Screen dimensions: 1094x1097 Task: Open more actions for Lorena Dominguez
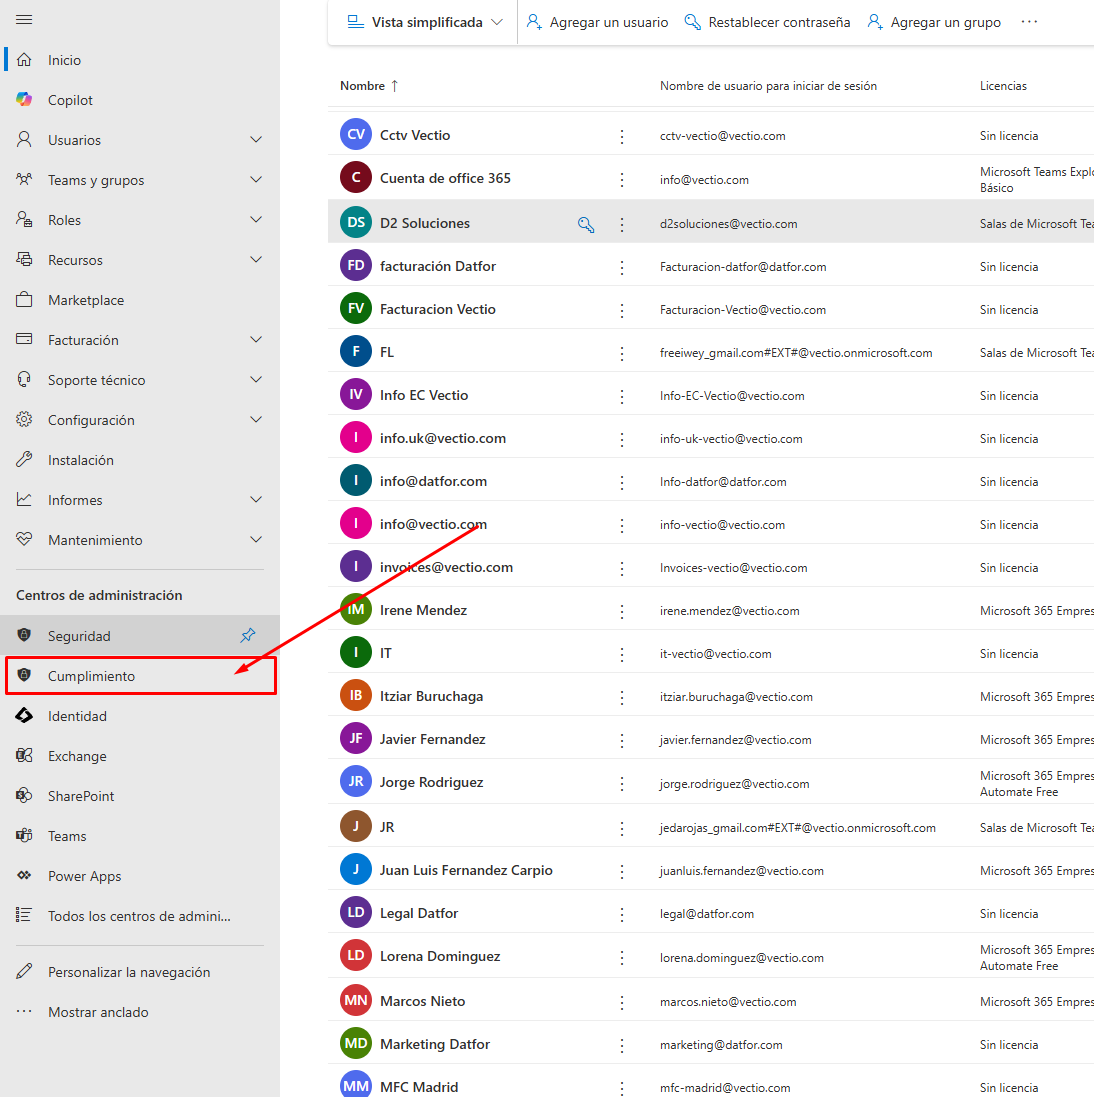pyautogui.click(x=622, y=957)
